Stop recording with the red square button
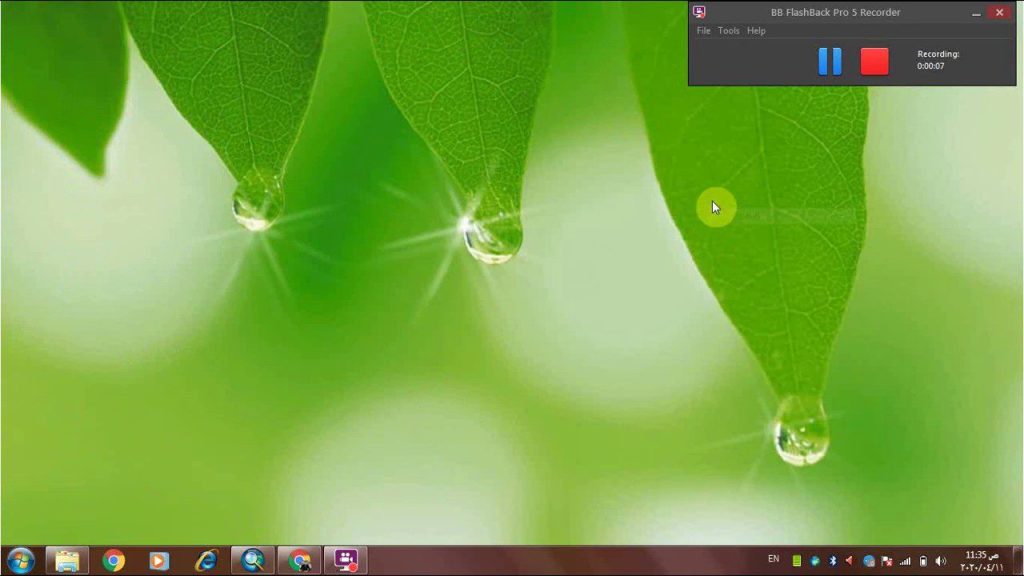The width and height of the screenshot is (1024, 576). click(873, 61)
